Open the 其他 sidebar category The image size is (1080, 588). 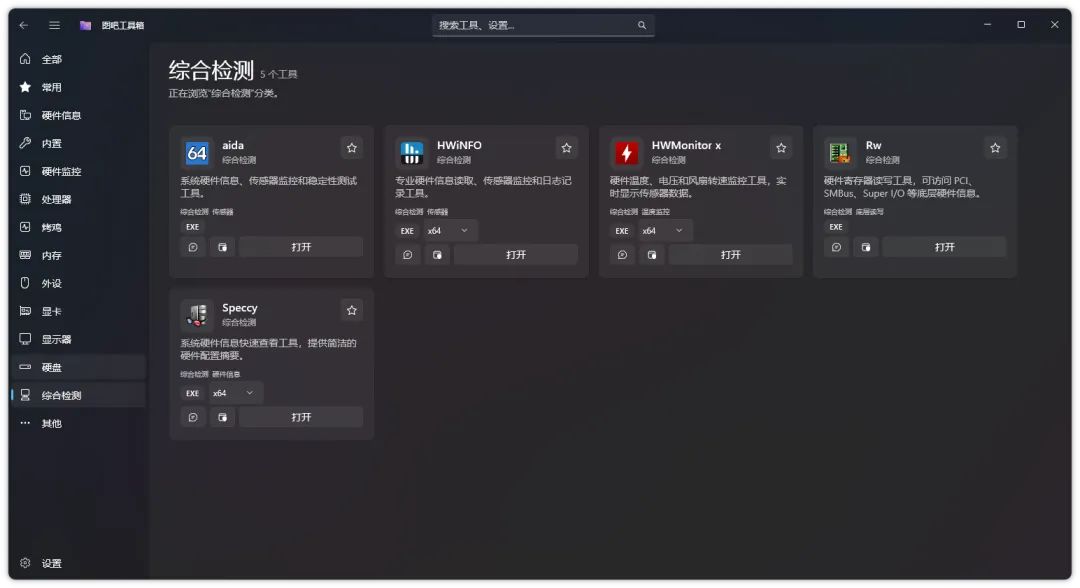pyautogui.click(x=78, y=423)
